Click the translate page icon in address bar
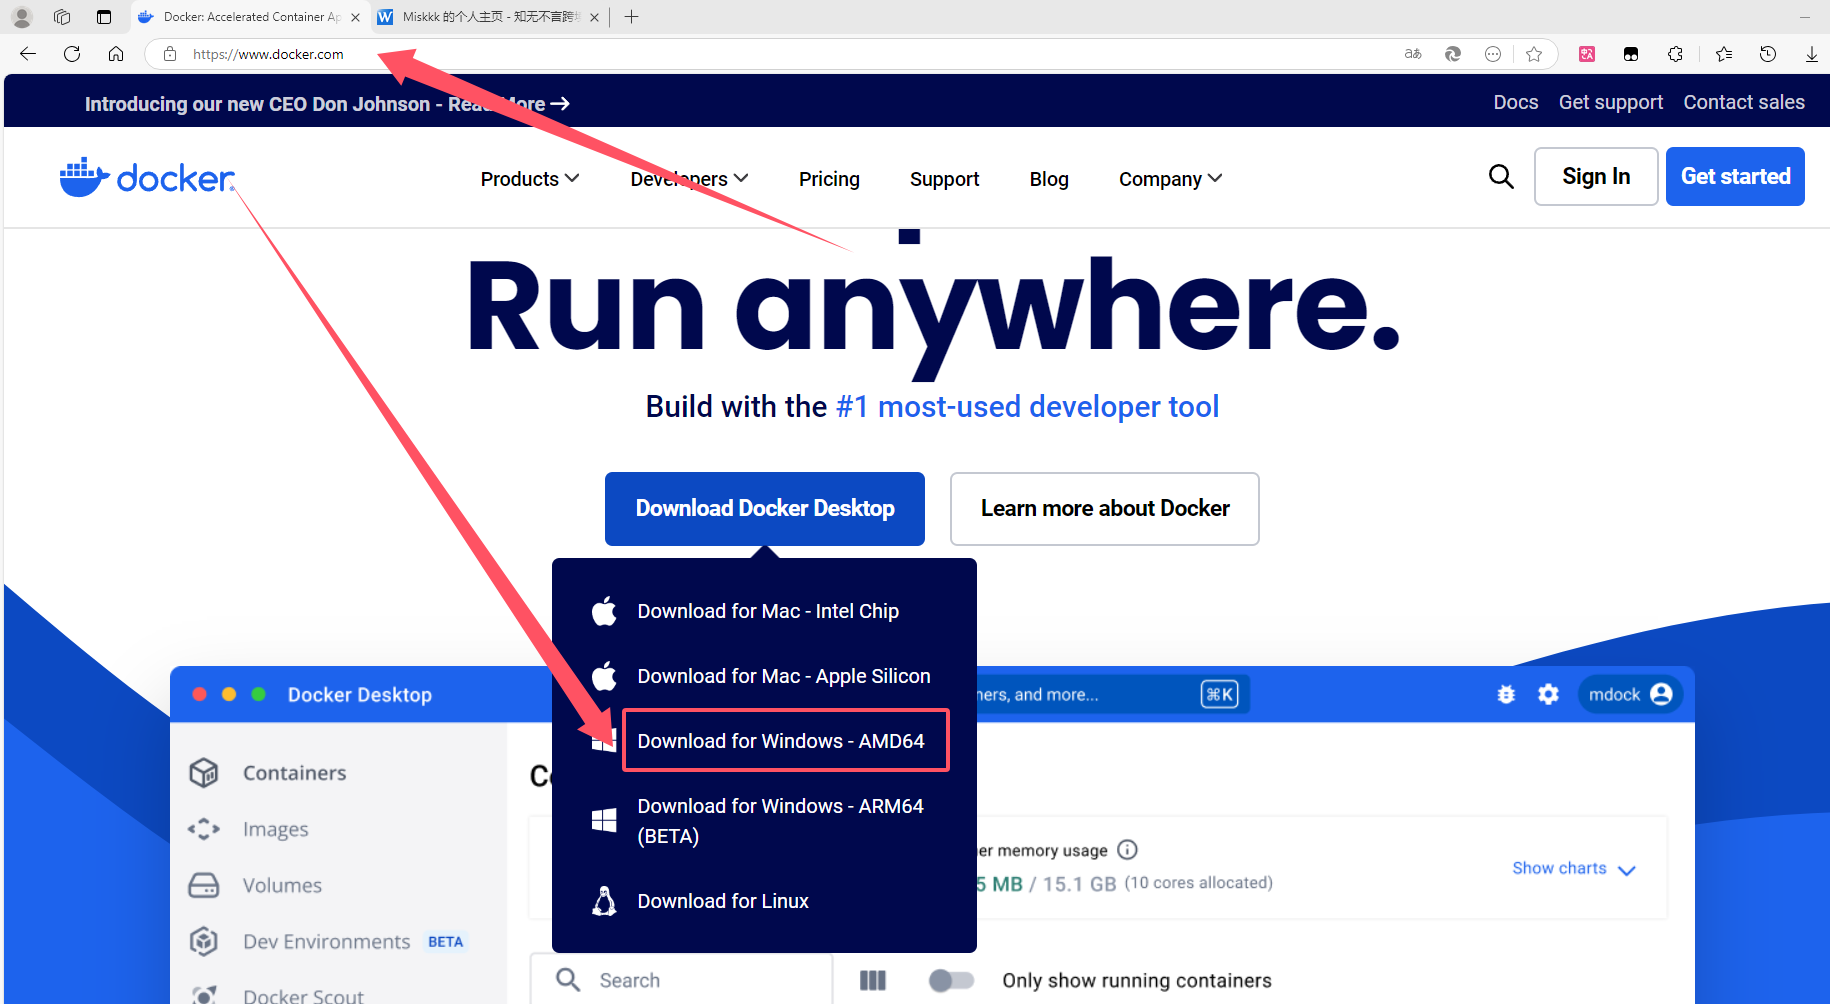This screenshot has width=1830, height=1004. [1413, 54]
